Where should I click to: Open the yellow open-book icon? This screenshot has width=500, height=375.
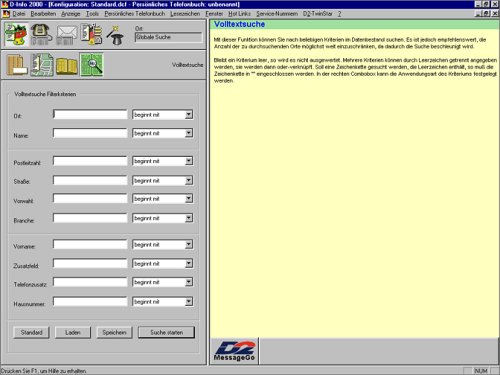[x=67, y=66]
